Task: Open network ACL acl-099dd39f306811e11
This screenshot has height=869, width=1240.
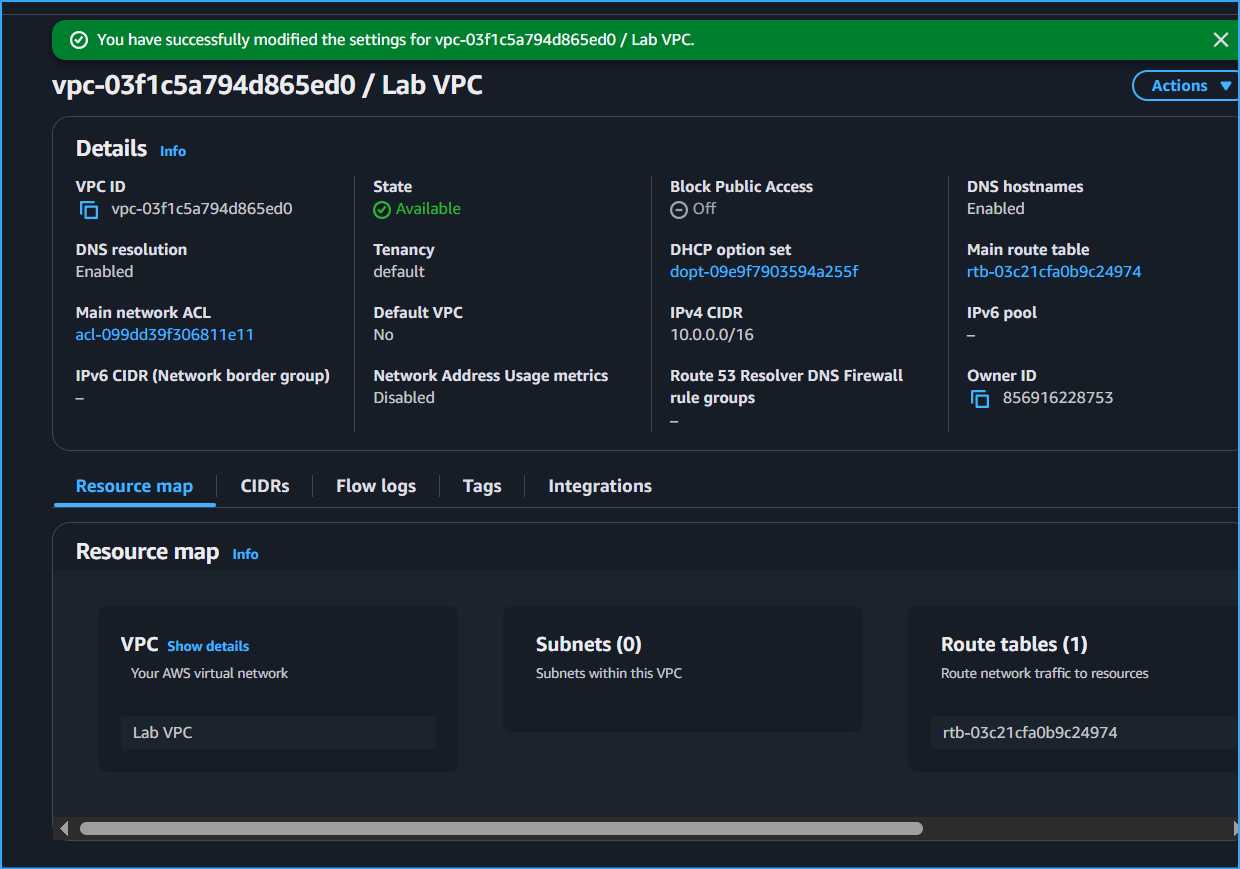Action: click(164, 334)
